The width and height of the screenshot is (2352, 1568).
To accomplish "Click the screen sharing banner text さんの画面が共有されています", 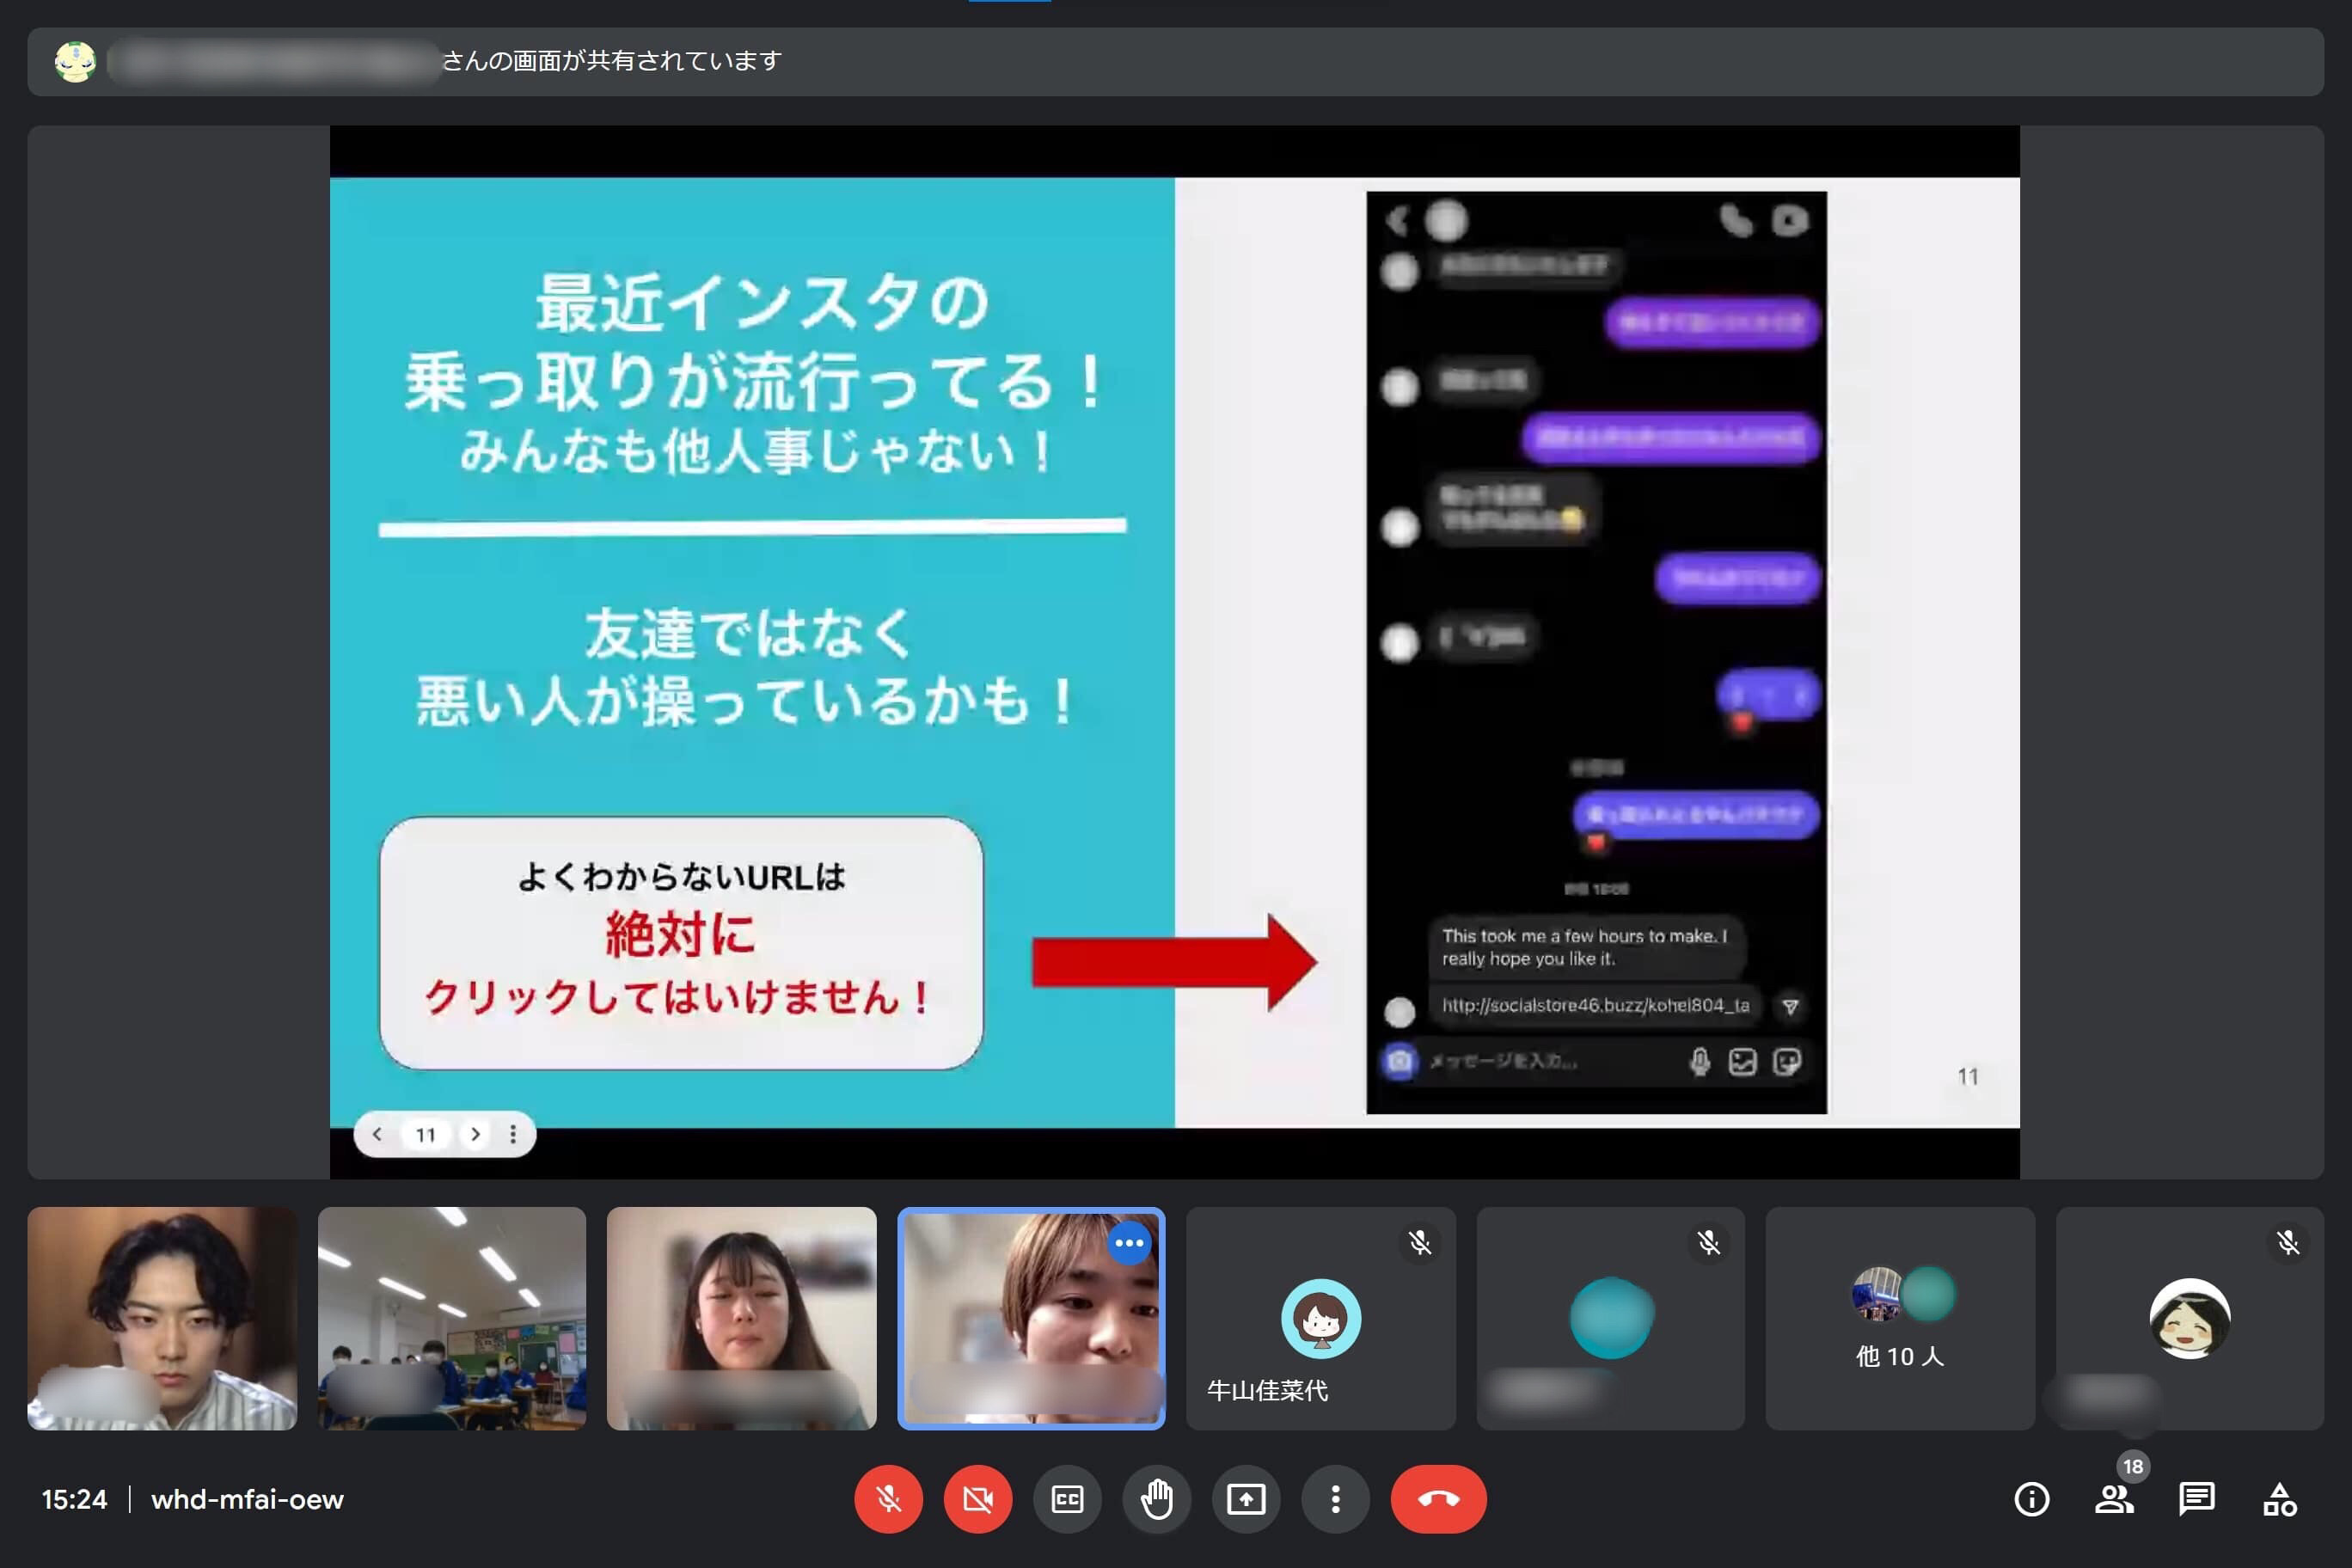I will (x=611, y=61).
